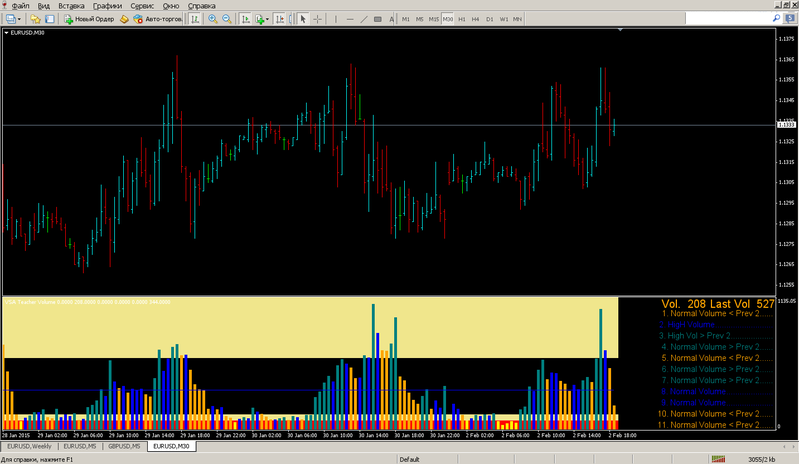Toggle chart auto scroll icon
Viewport: 799px width, 464px height.
pyautogui.click(x=245, y=19)
